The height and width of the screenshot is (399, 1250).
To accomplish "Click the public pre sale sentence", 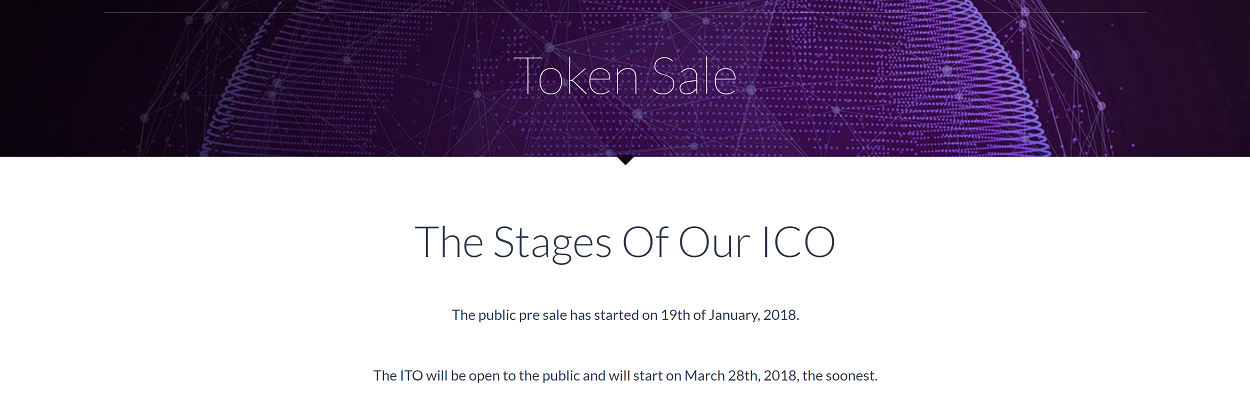I will click(x=625, y=315).
